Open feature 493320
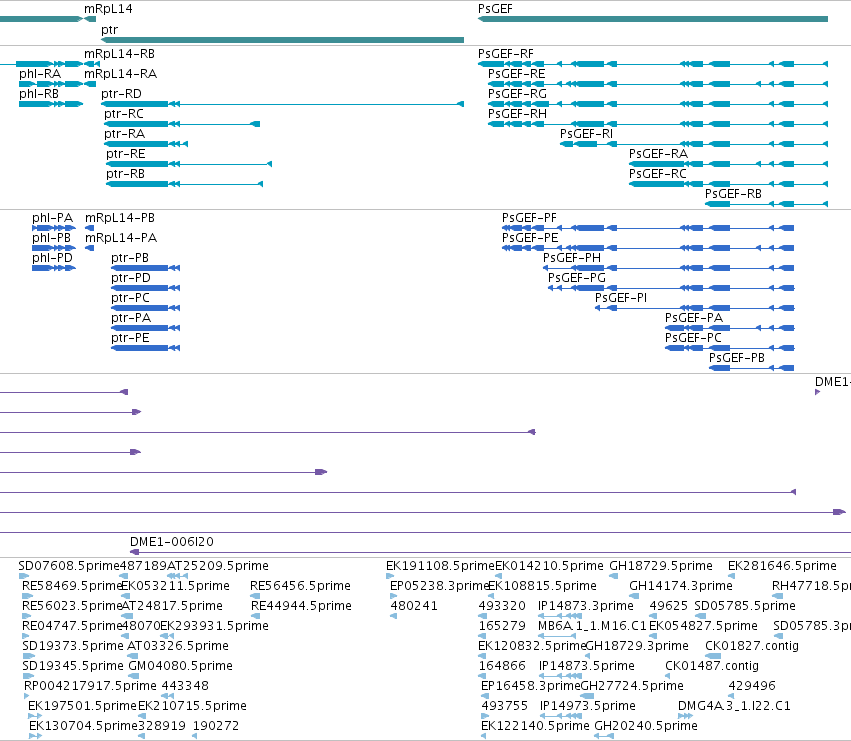Screen dimensions: 851x741 [503, 606]
